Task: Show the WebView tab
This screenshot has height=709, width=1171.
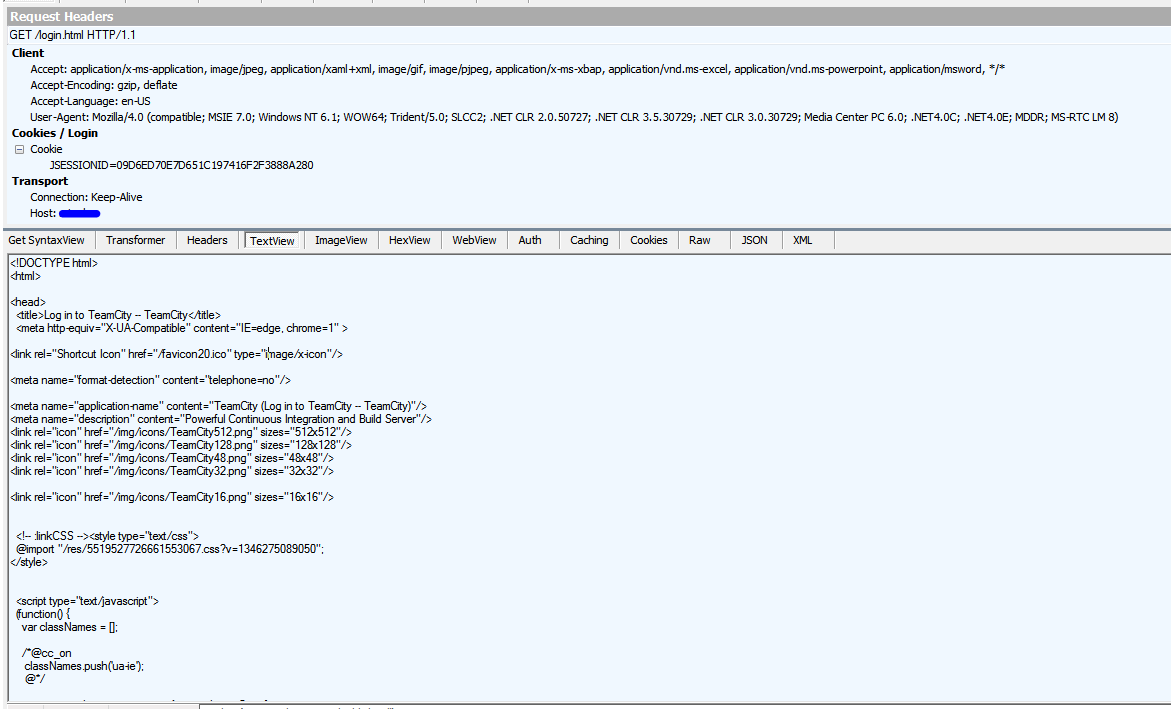Action: (x=474, y=240)
